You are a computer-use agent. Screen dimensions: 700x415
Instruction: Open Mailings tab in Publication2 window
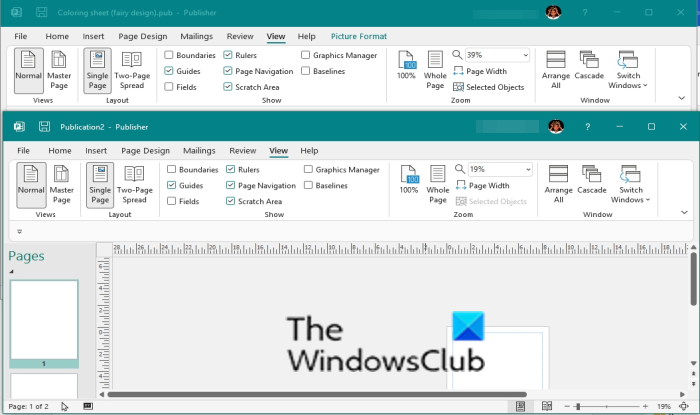[x=199, y=151]
